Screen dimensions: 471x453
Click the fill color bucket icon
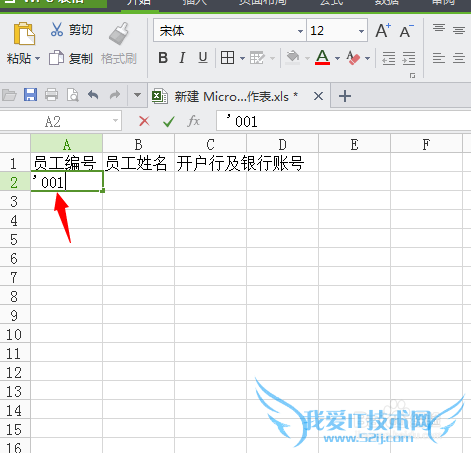point(293,57)
